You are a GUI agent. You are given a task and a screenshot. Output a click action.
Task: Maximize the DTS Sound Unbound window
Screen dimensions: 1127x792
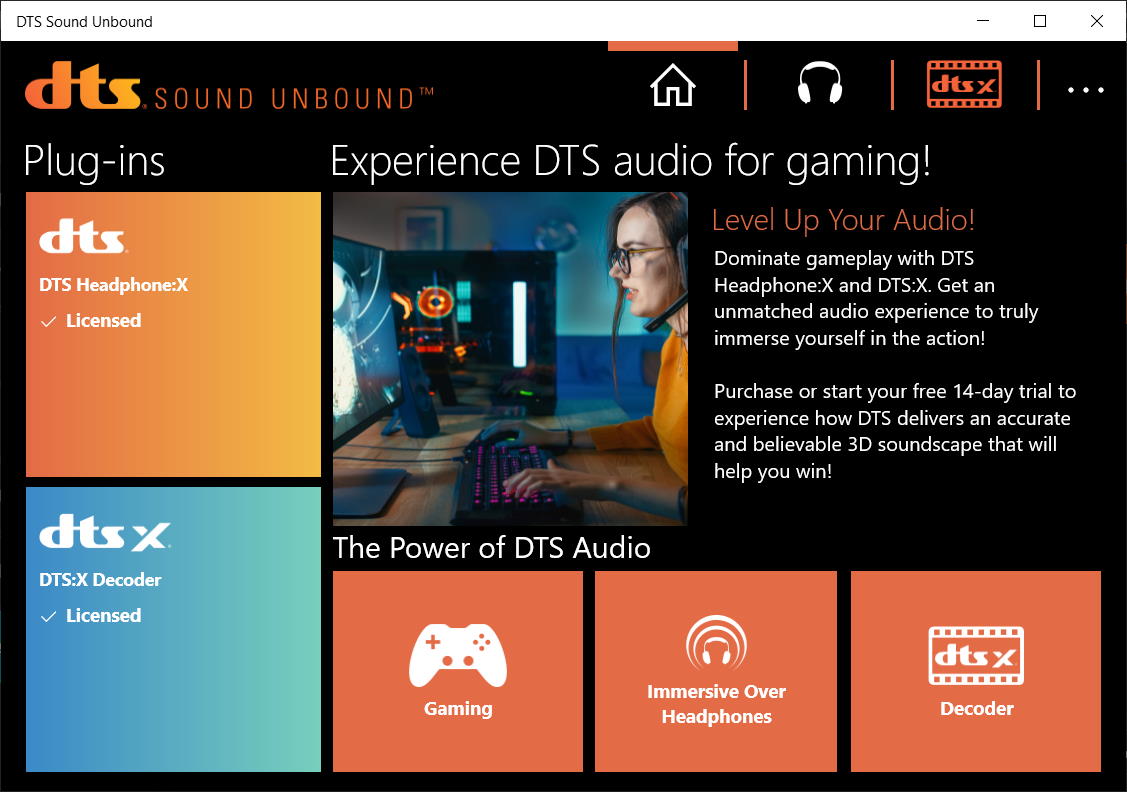(x=1040, y=21)
